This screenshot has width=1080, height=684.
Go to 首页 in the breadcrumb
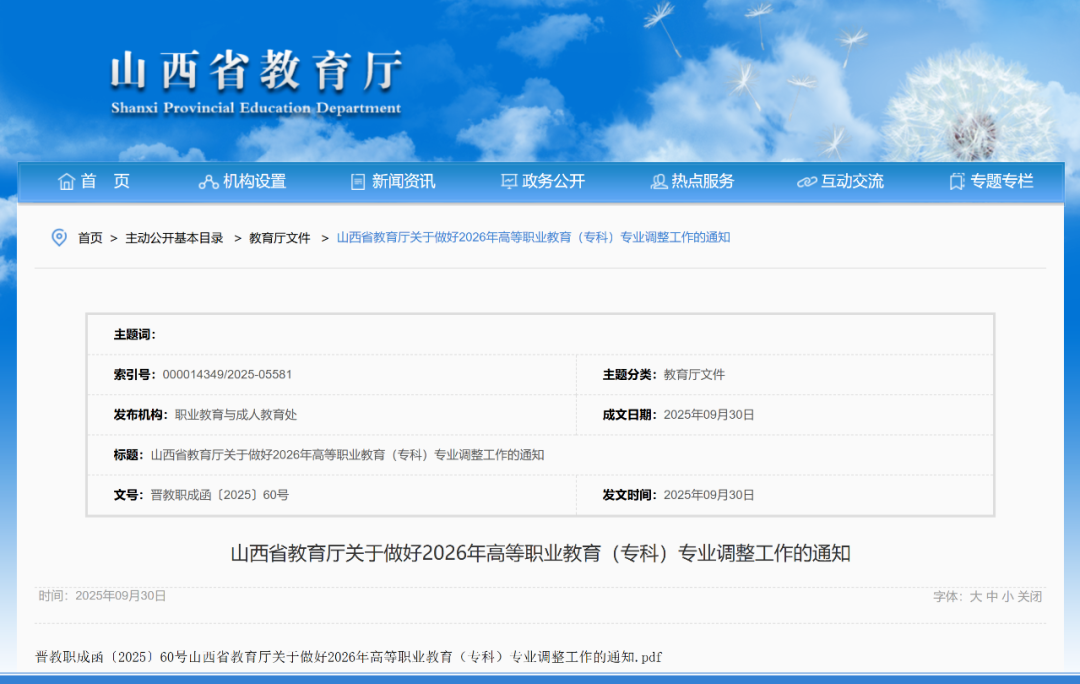90,238
